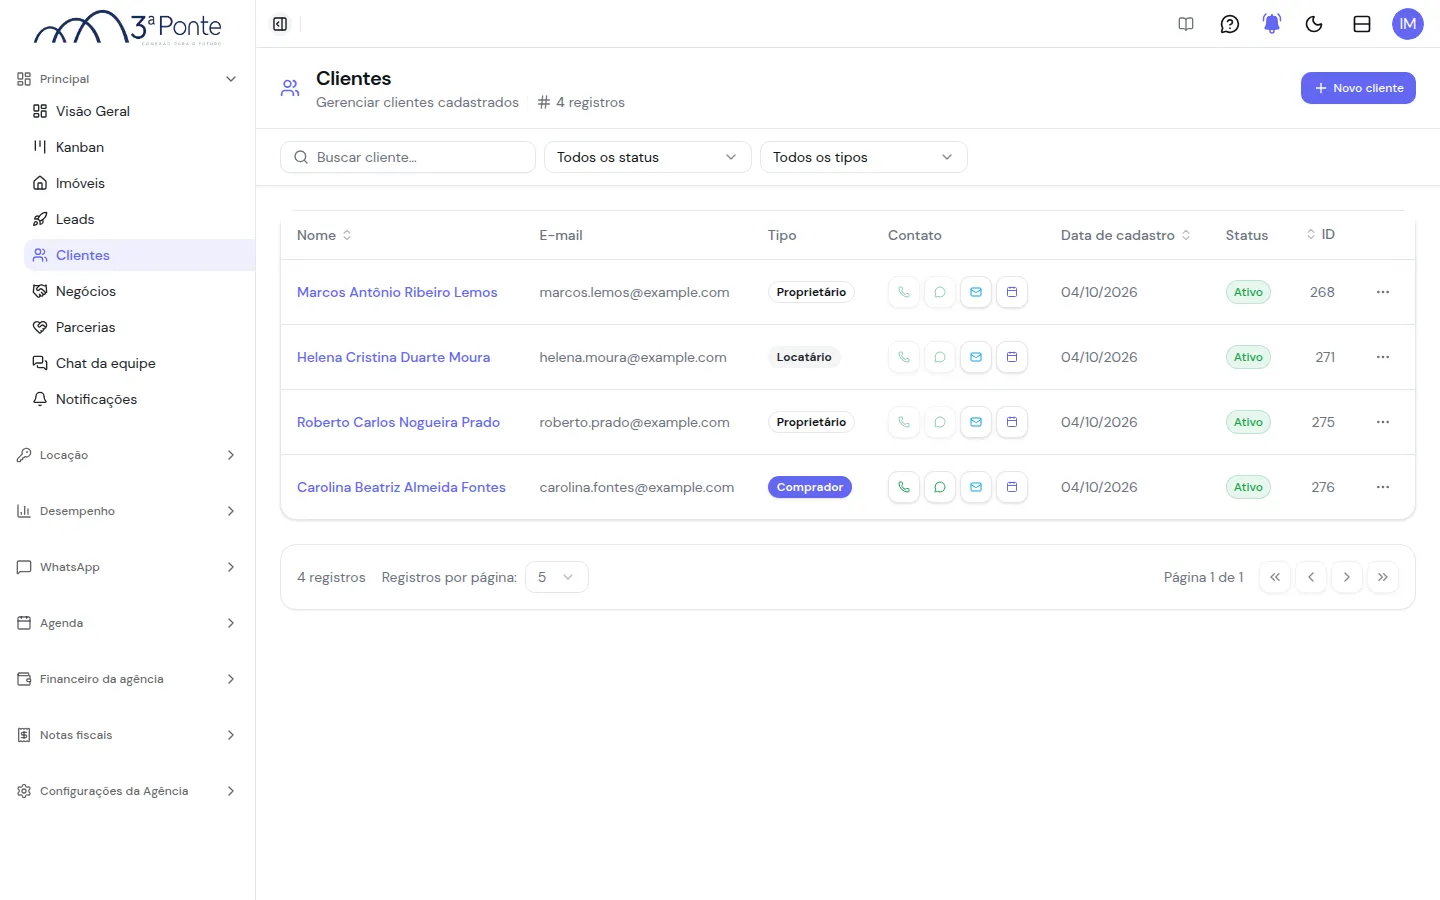Screen dimensions: 1440x900
Task: Go to next page button
Action: [x=1347, y=577]
